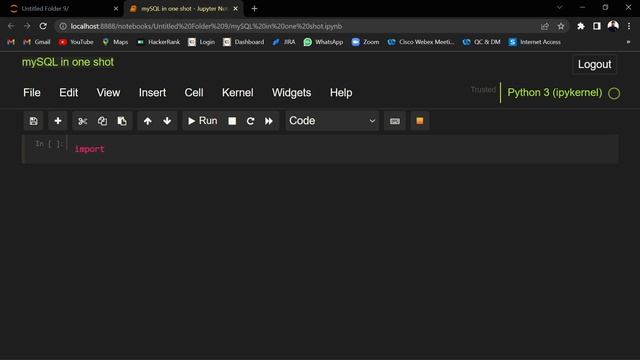Open the JIRA bookmark

click(x=284, y=42)
